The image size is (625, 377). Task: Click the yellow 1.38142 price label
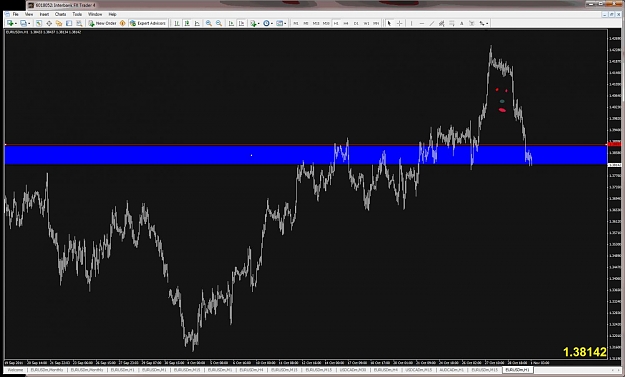click(x=584, y=352)
